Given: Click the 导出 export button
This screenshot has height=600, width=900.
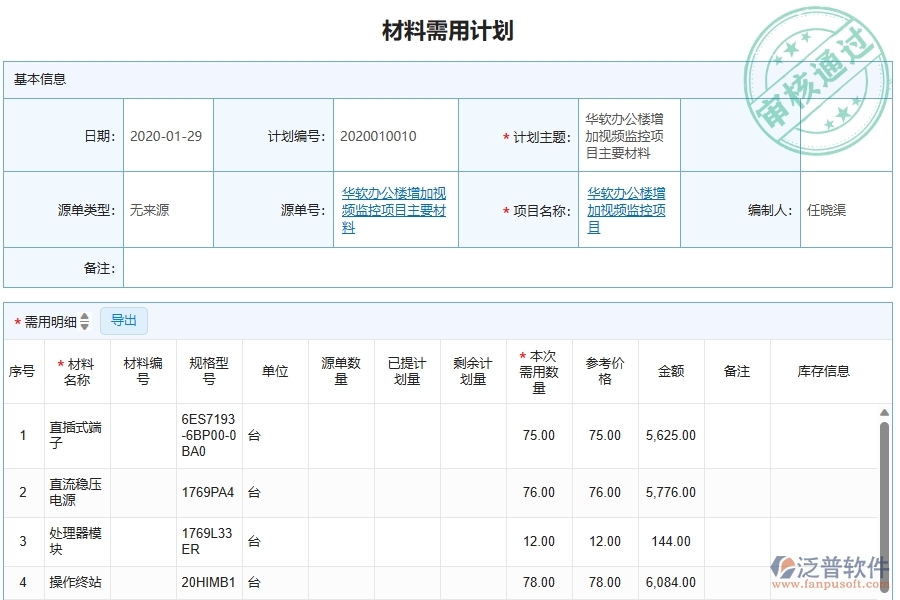Looking at the screenshot, I should pos(125,320).
